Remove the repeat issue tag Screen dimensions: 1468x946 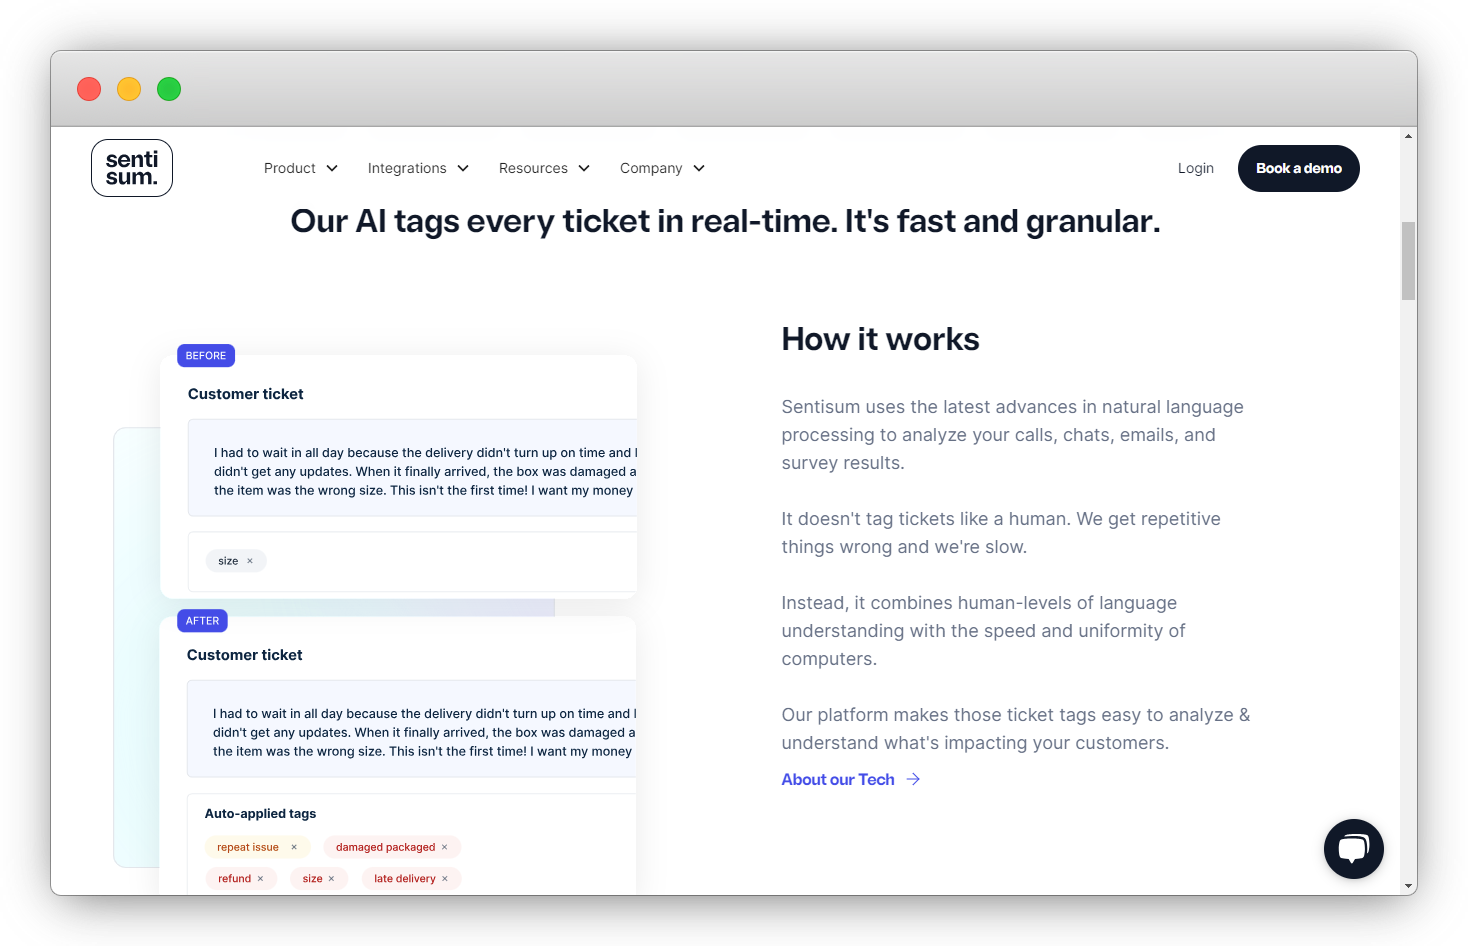(x=296, y=846)
